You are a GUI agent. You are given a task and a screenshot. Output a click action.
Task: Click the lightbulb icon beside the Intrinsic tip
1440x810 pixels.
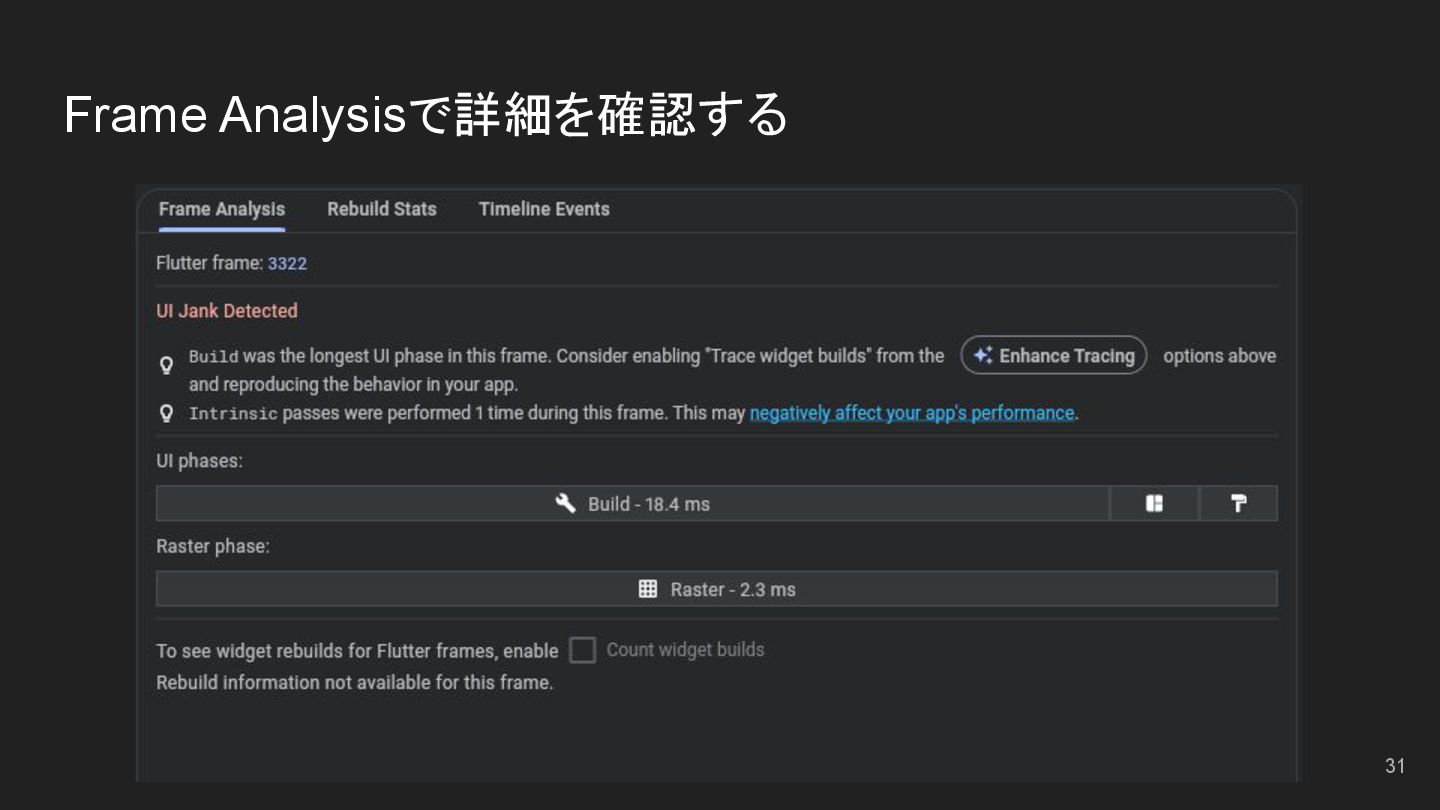coord(167,413)
